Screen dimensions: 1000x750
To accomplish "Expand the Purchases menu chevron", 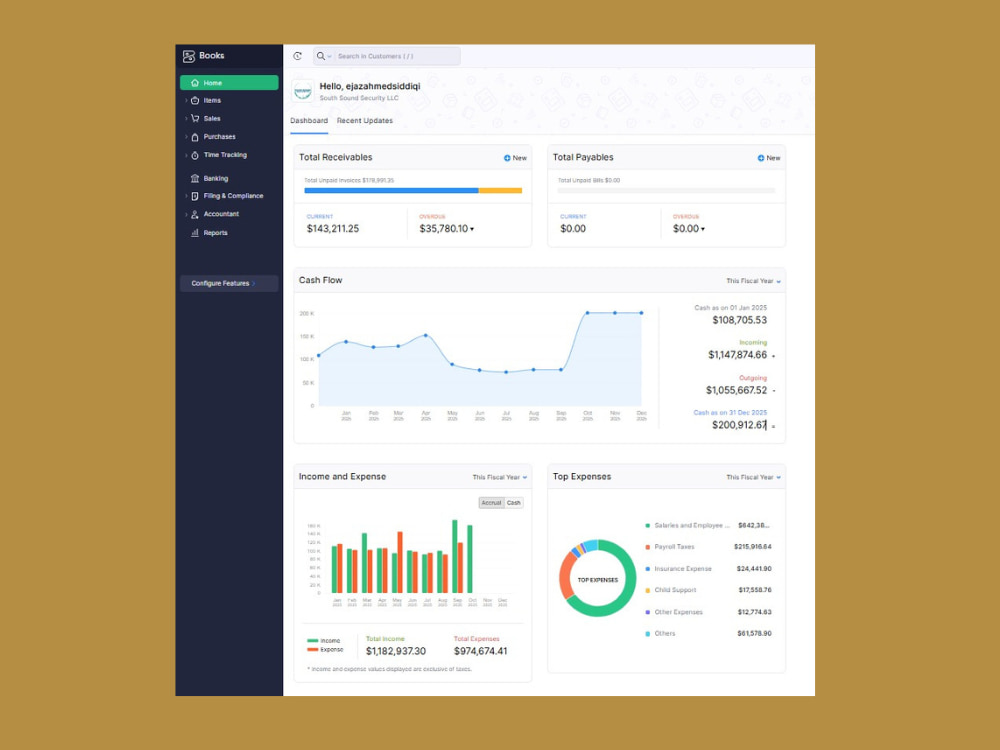I will point(186,137).
